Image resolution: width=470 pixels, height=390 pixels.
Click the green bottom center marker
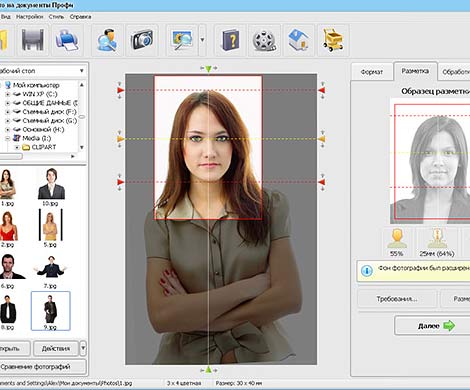pos(208,370)
